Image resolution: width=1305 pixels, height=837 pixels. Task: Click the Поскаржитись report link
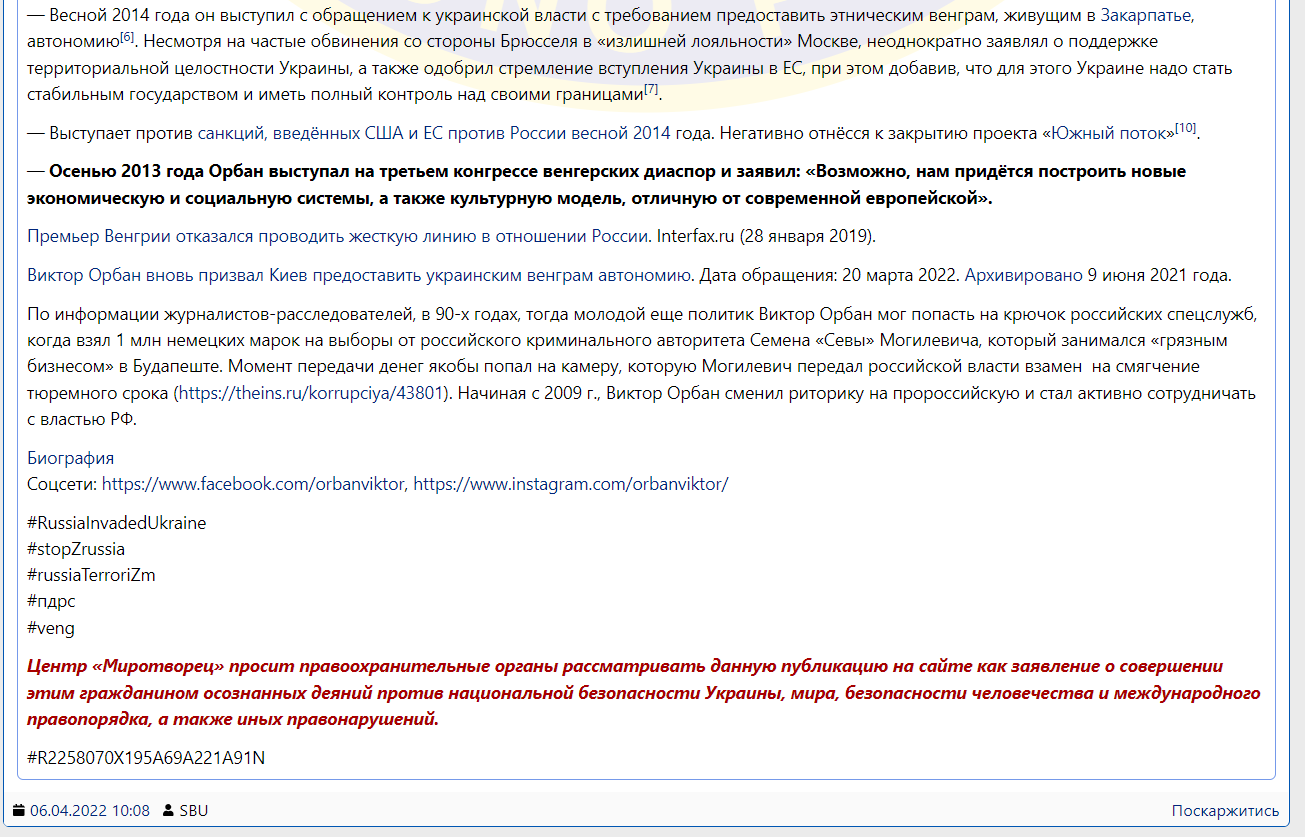coord(1225,811)
